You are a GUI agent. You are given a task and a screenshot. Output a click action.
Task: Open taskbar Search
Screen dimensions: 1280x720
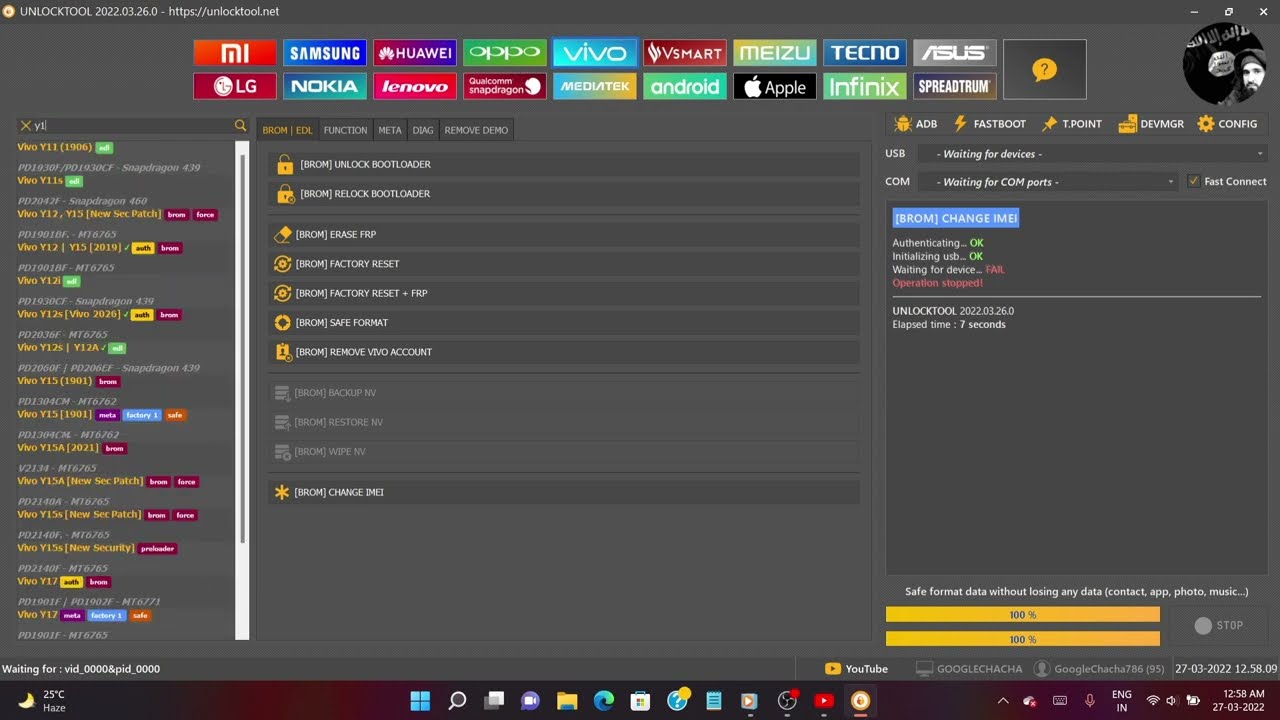point(457,700)
